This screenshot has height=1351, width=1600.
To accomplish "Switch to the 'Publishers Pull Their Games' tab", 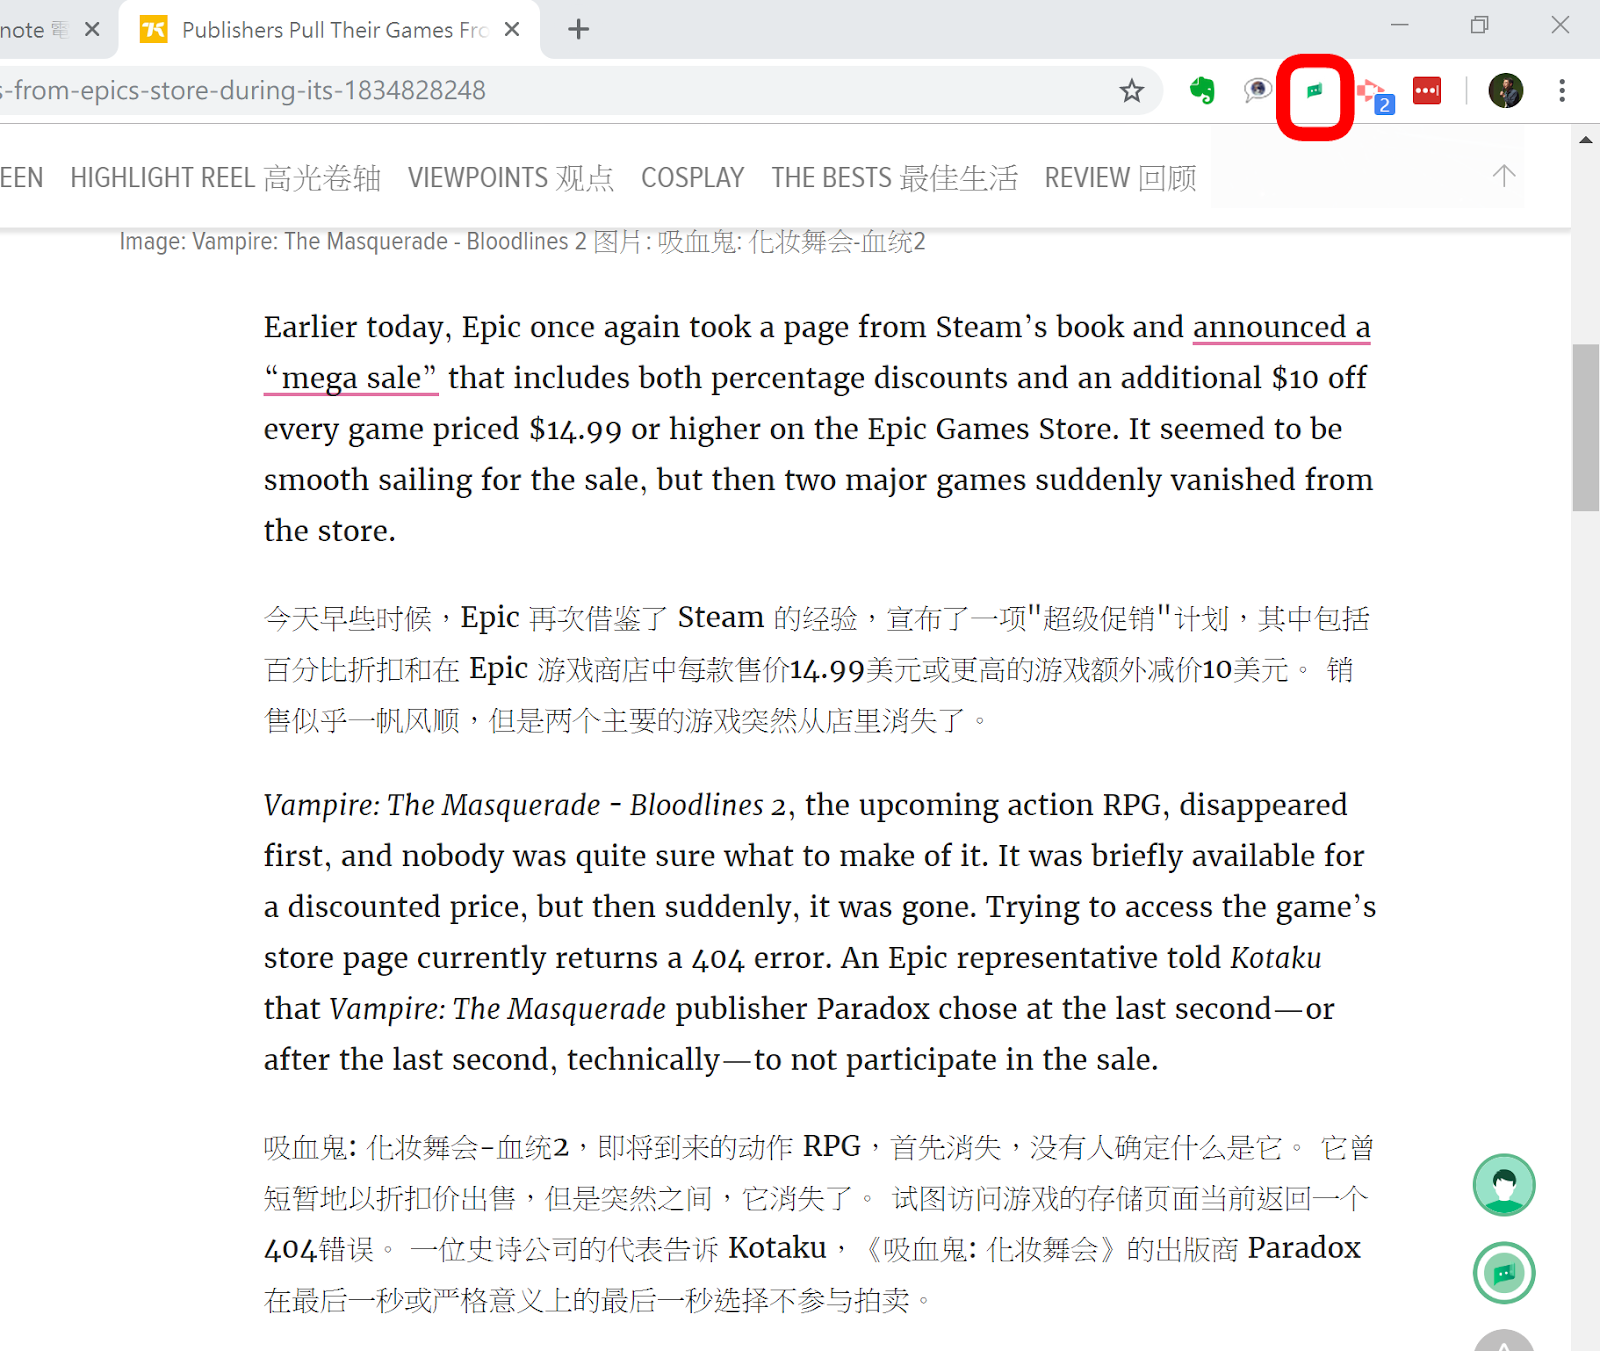I will pos(329,30).
